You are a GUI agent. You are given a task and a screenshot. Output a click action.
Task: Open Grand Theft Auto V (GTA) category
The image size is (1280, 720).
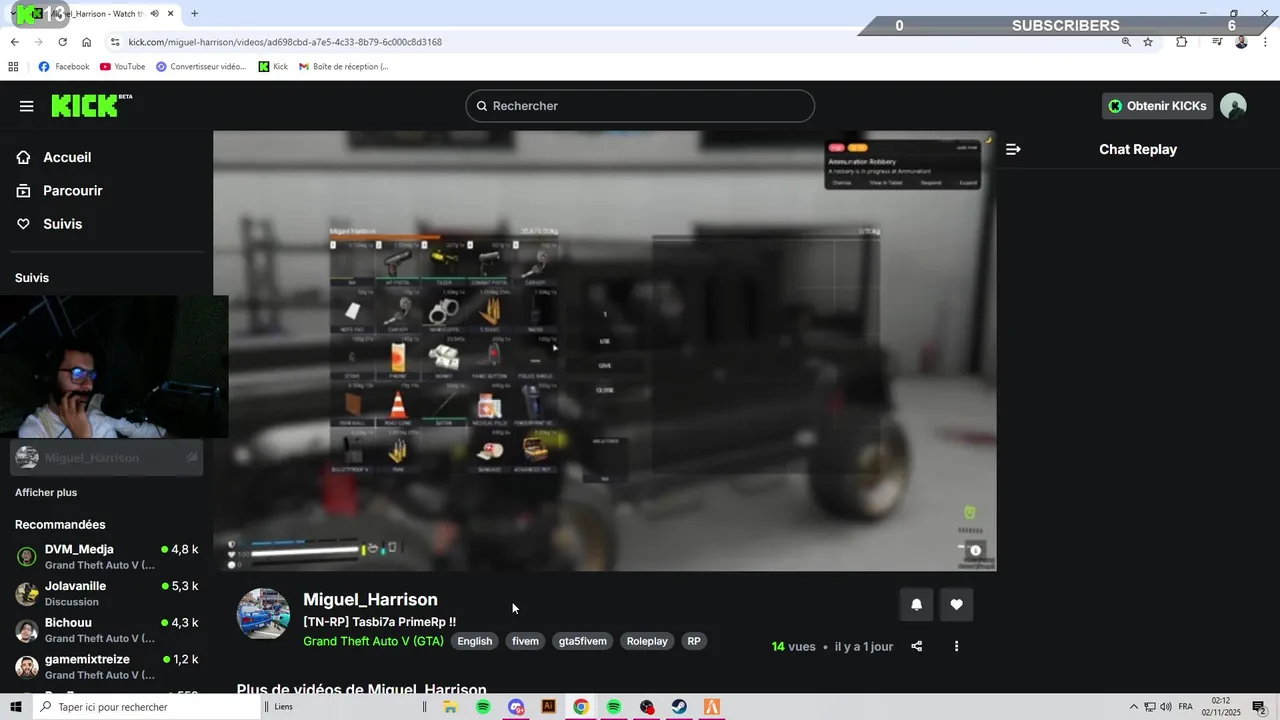click(x=373, y=641)
